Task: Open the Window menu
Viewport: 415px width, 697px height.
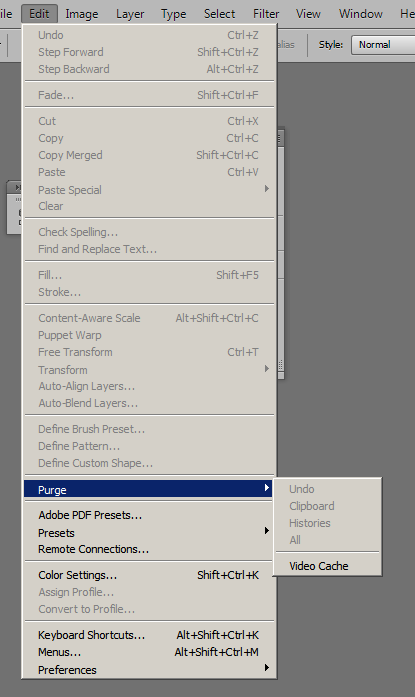Action: (x=361, y=14)
